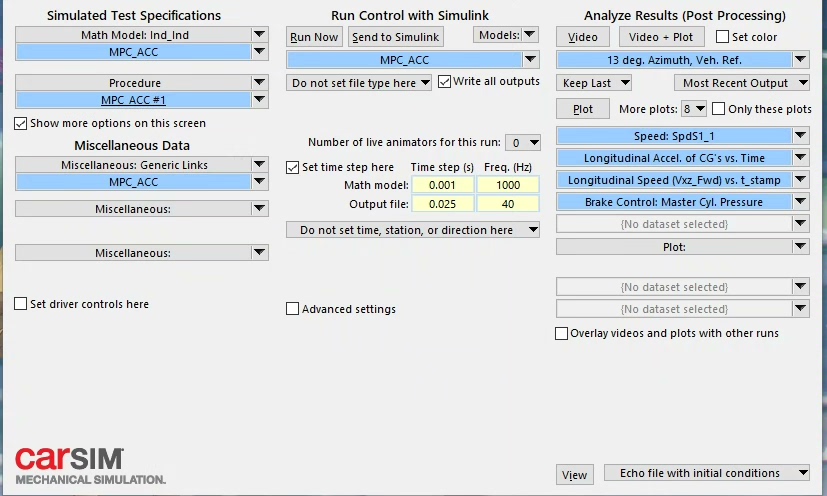
Task: Click the Run Now button
Action: (x=314, y=37)
